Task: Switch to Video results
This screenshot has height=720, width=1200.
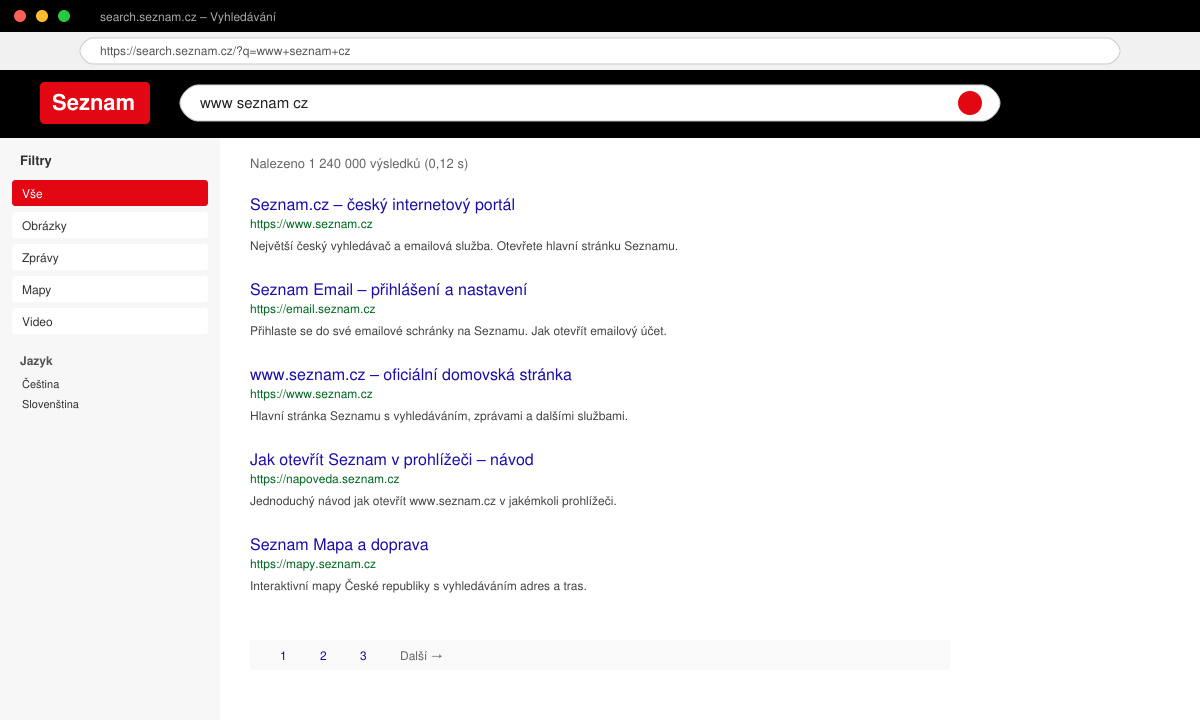Action: click(110, 321)
